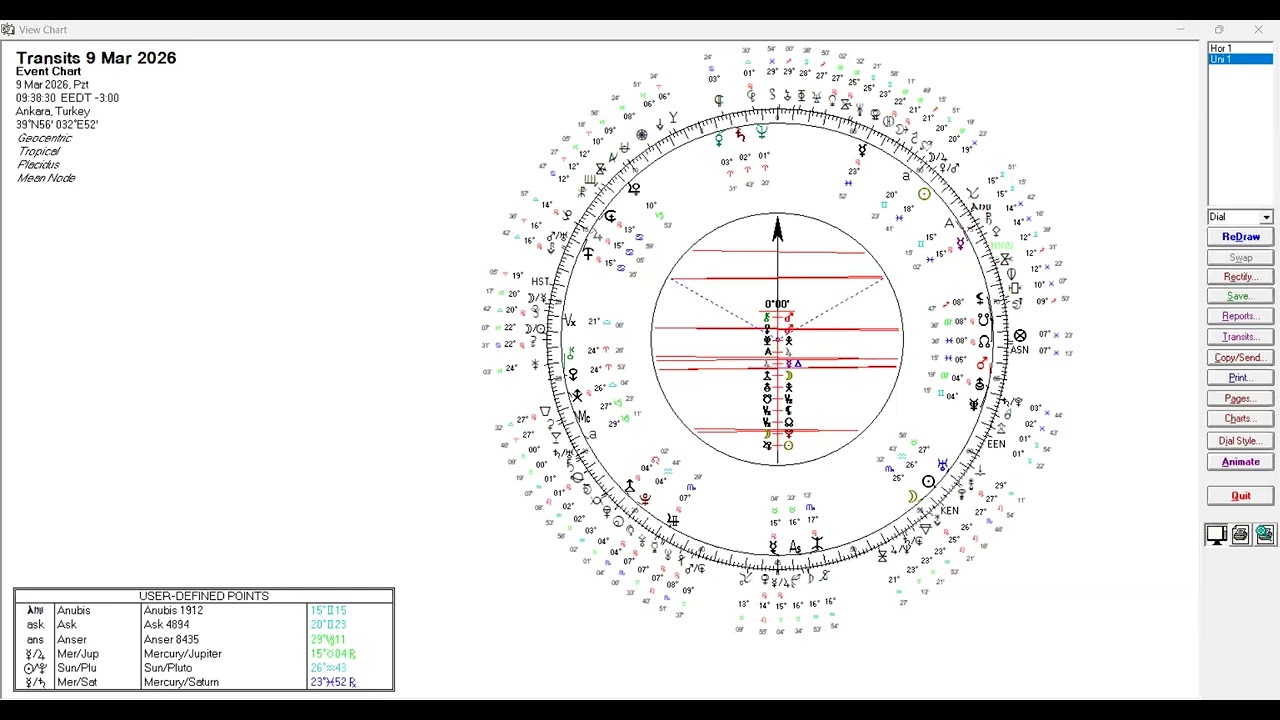Click the crossed-circle glyph above ASN
Viewport: 1280px width, 720px height.
(x=1019, y=336)
